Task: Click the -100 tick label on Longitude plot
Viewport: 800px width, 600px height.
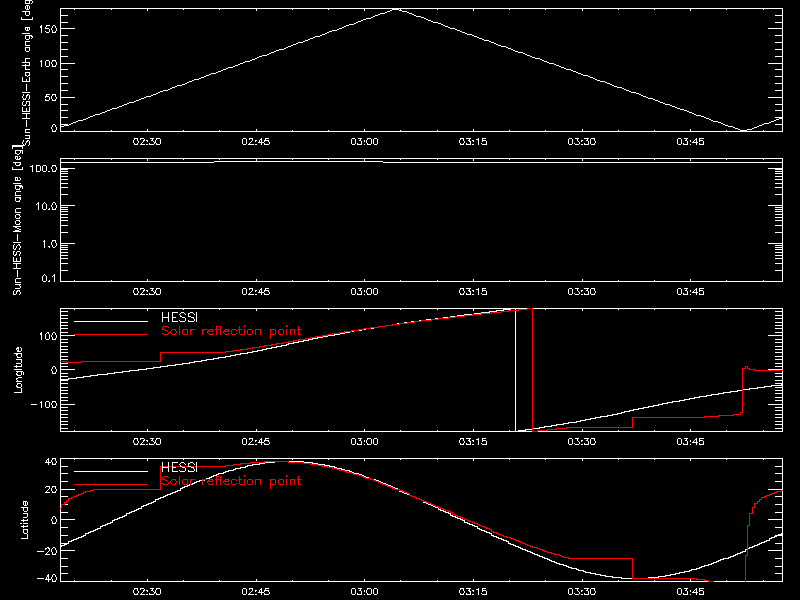Action: click(44, 404)
